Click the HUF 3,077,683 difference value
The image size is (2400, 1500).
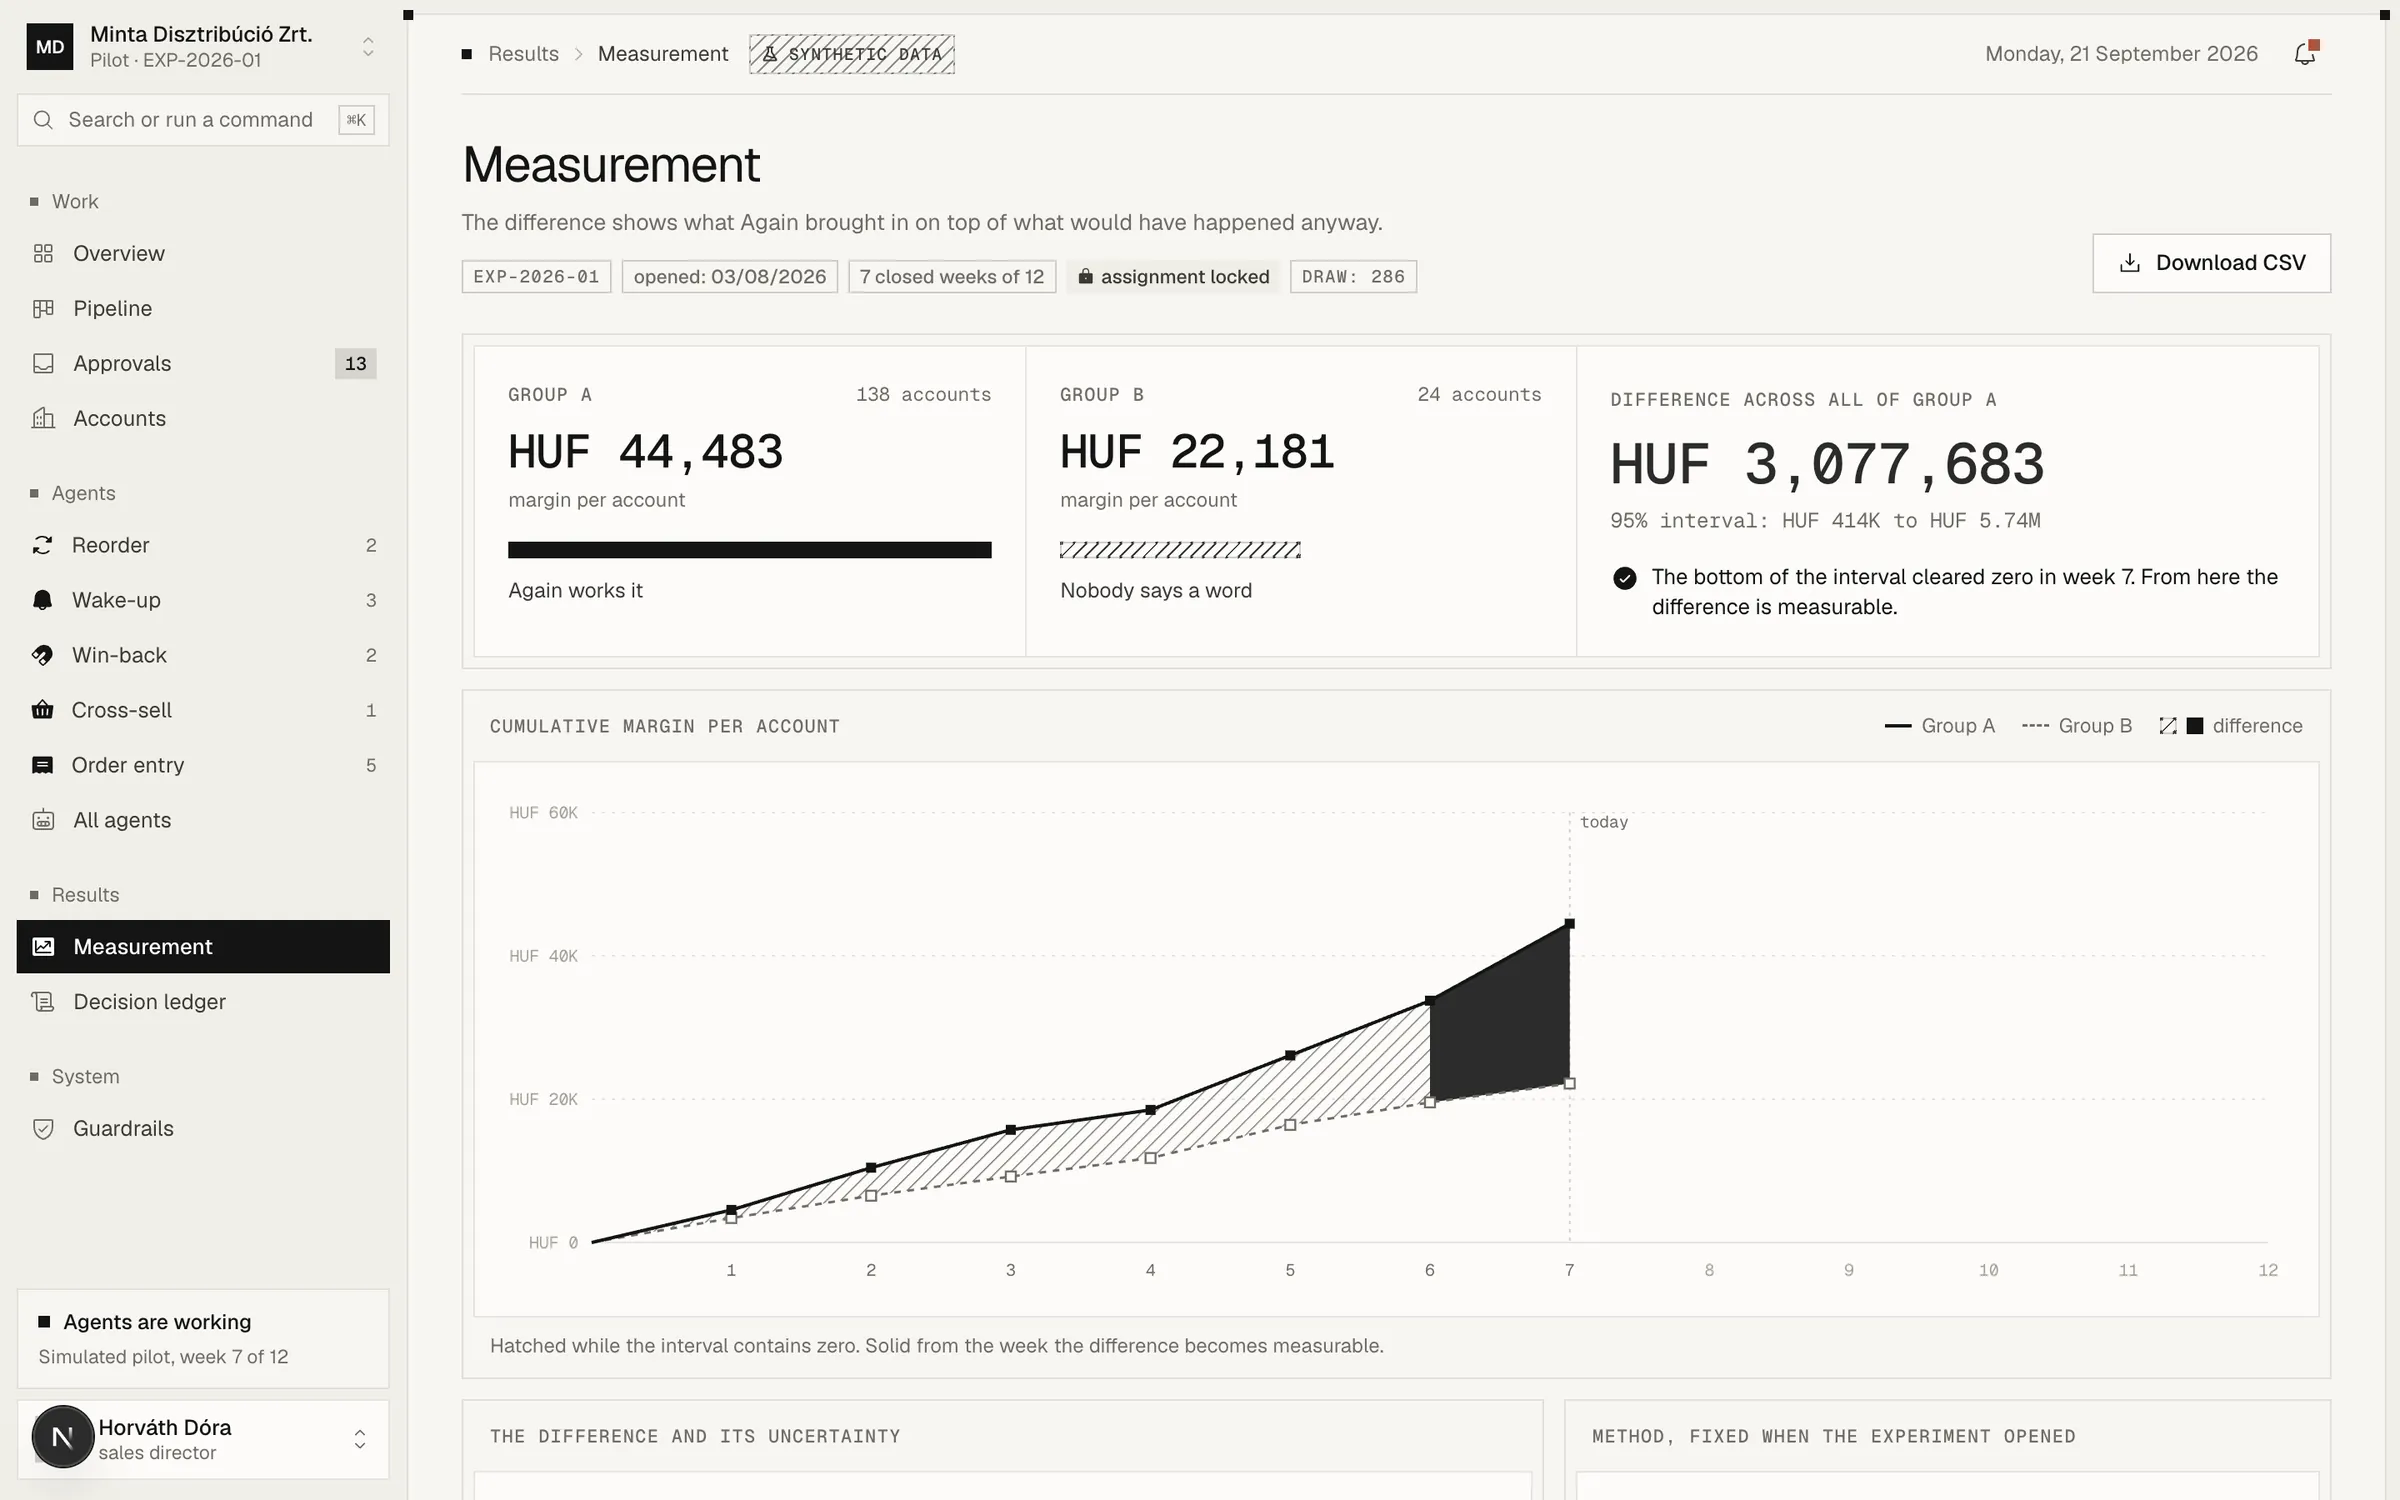click(x=1827, y=465)
